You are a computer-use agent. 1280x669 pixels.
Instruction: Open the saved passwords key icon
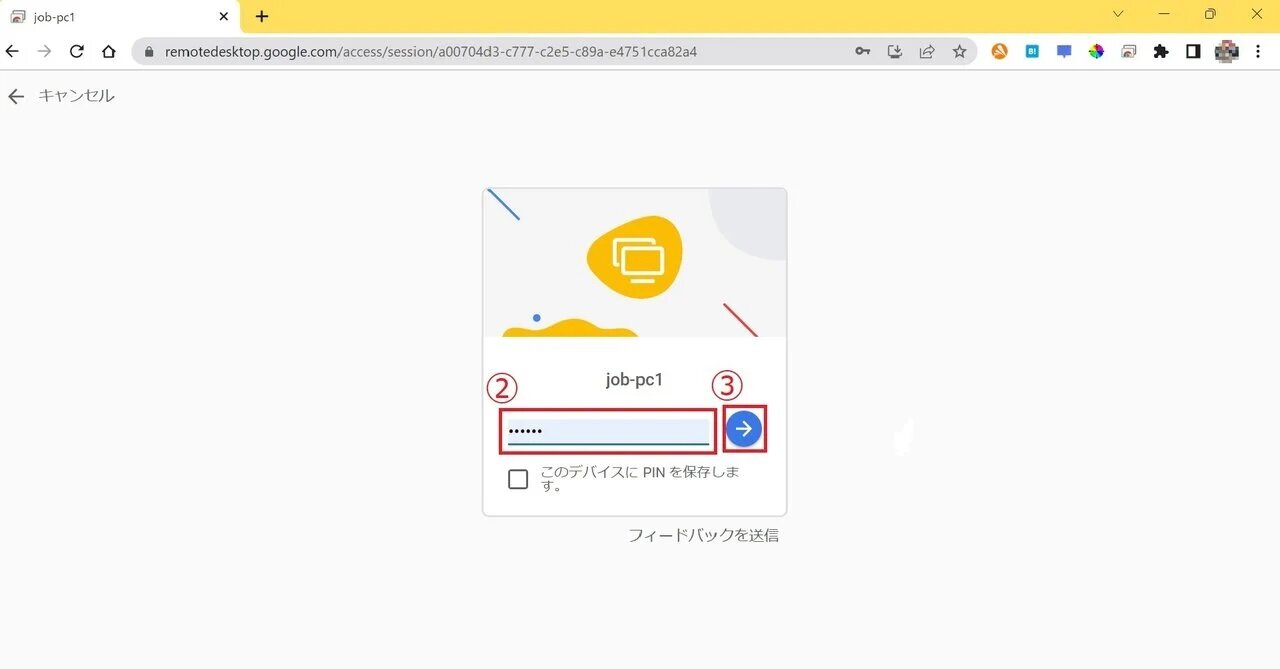click(862, 51)
